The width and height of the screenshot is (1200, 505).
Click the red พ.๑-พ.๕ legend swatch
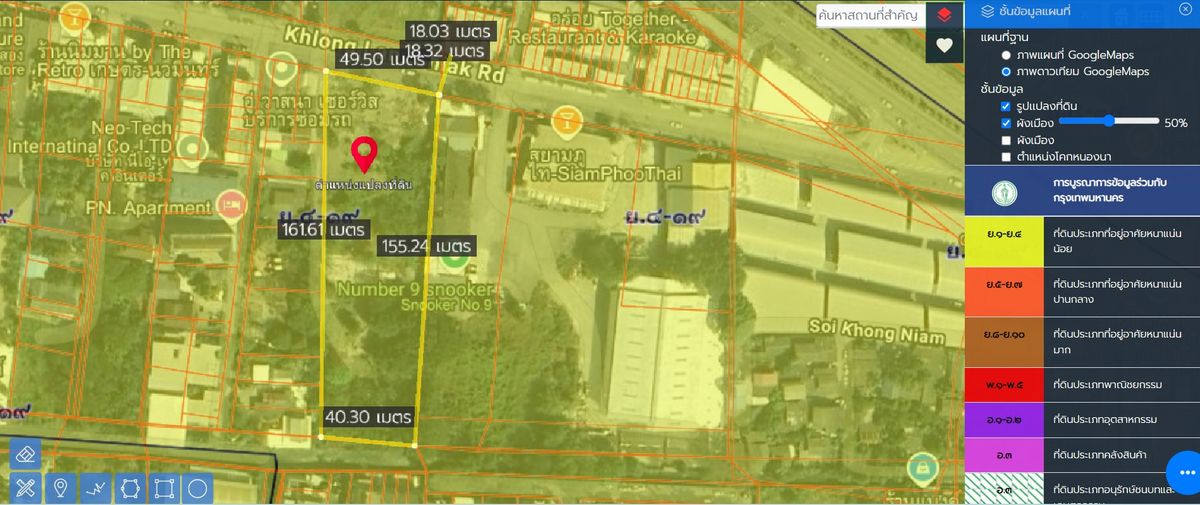pyautogui.click(x=1004, y=384)
